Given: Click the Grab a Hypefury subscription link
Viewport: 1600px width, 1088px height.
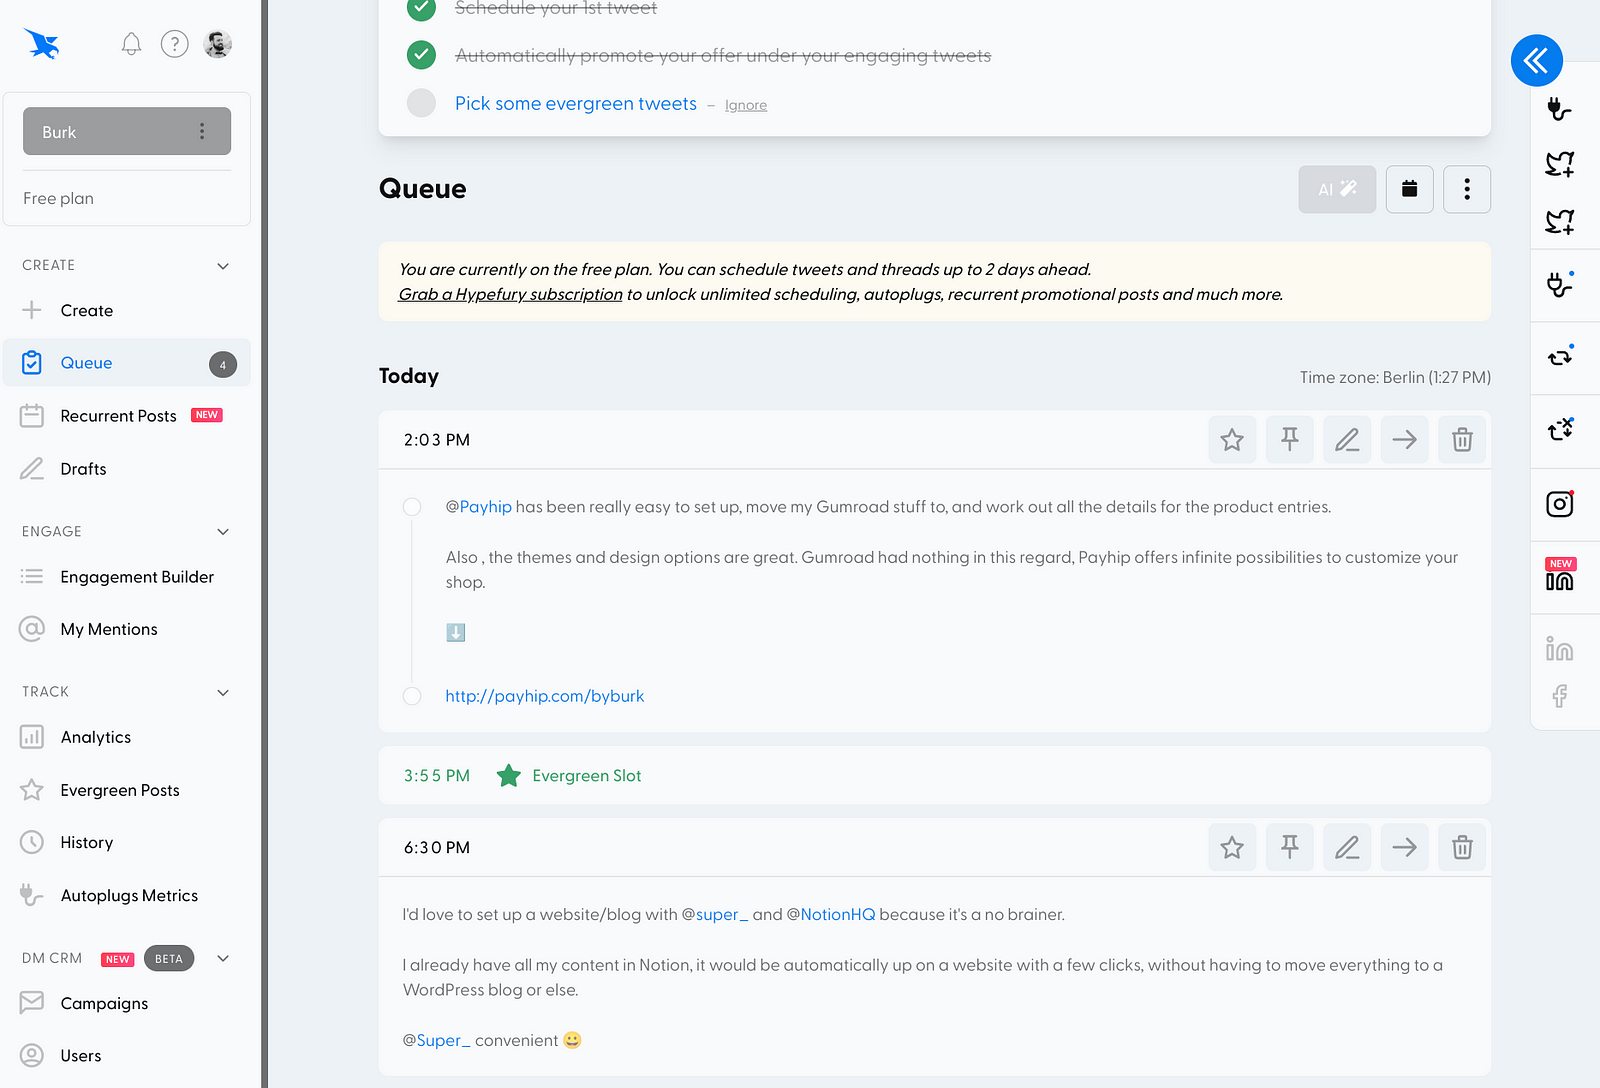Looking at the screenshot, I should tap(511, 295).
